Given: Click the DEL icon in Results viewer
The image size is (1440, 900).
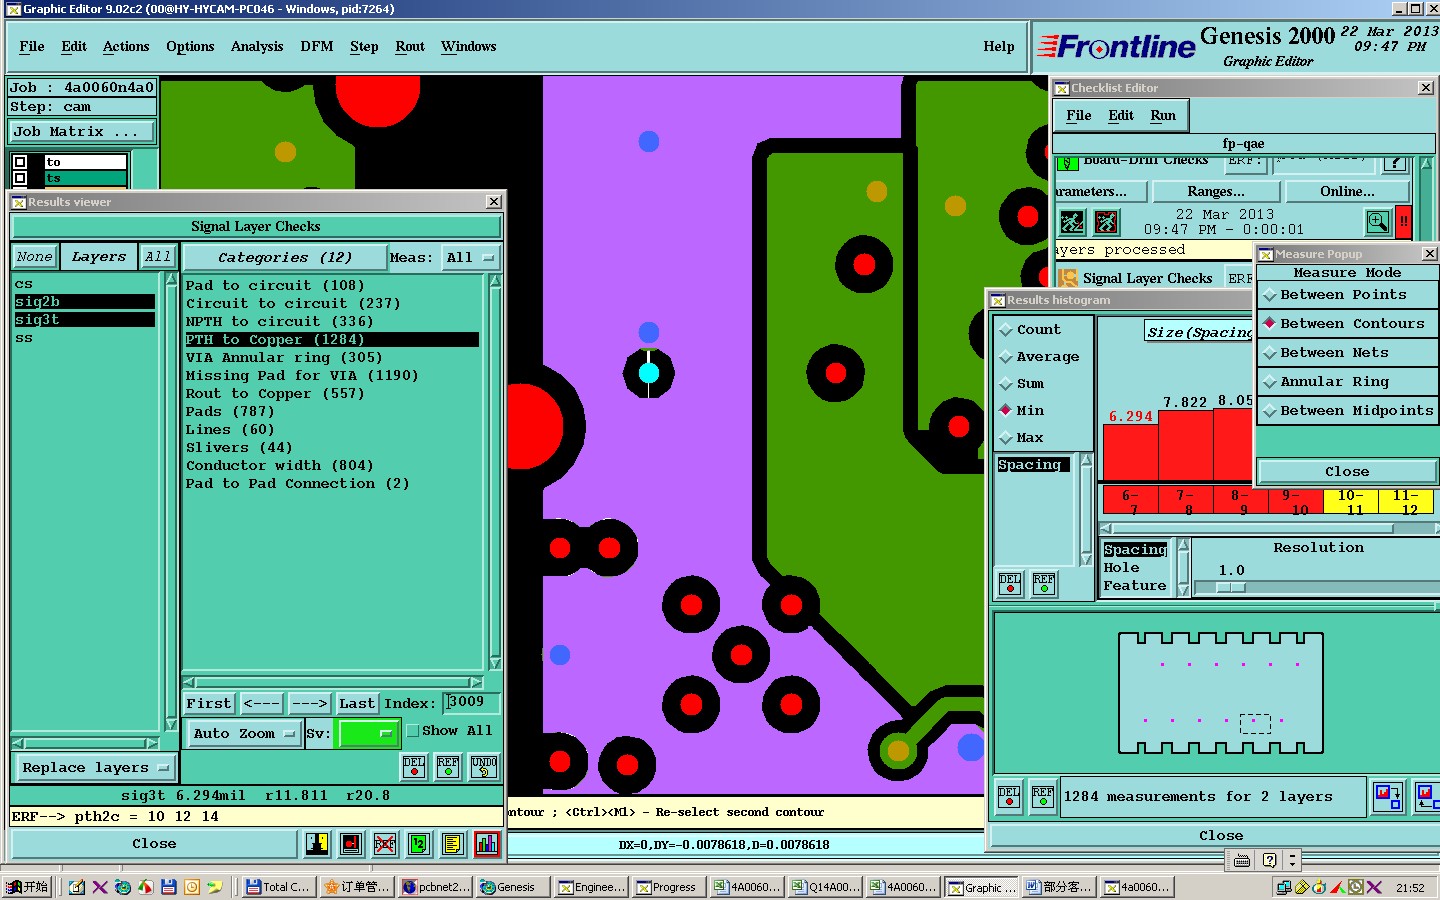Looking at the screenshot, I should pyautogui.click(x=414, y=767).
